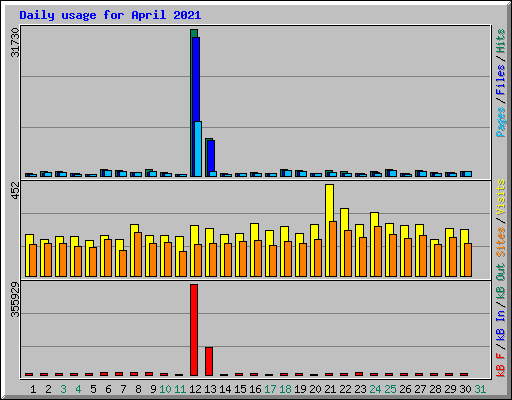Click day label 26 on the x-axis
512x400 pixels.
(x=405, y=389)
